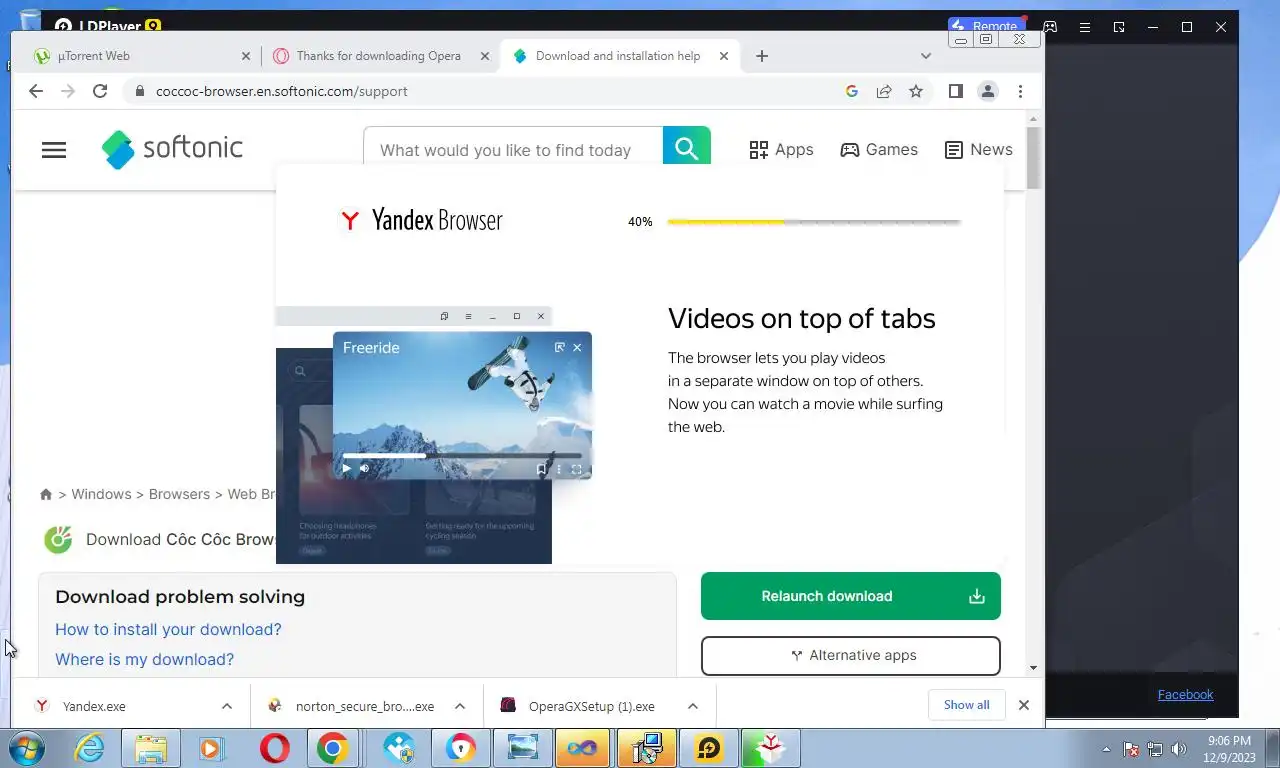Bookmark this tab with star icon
Viewport: 1280px width, 768px height.
pos(916,91)
